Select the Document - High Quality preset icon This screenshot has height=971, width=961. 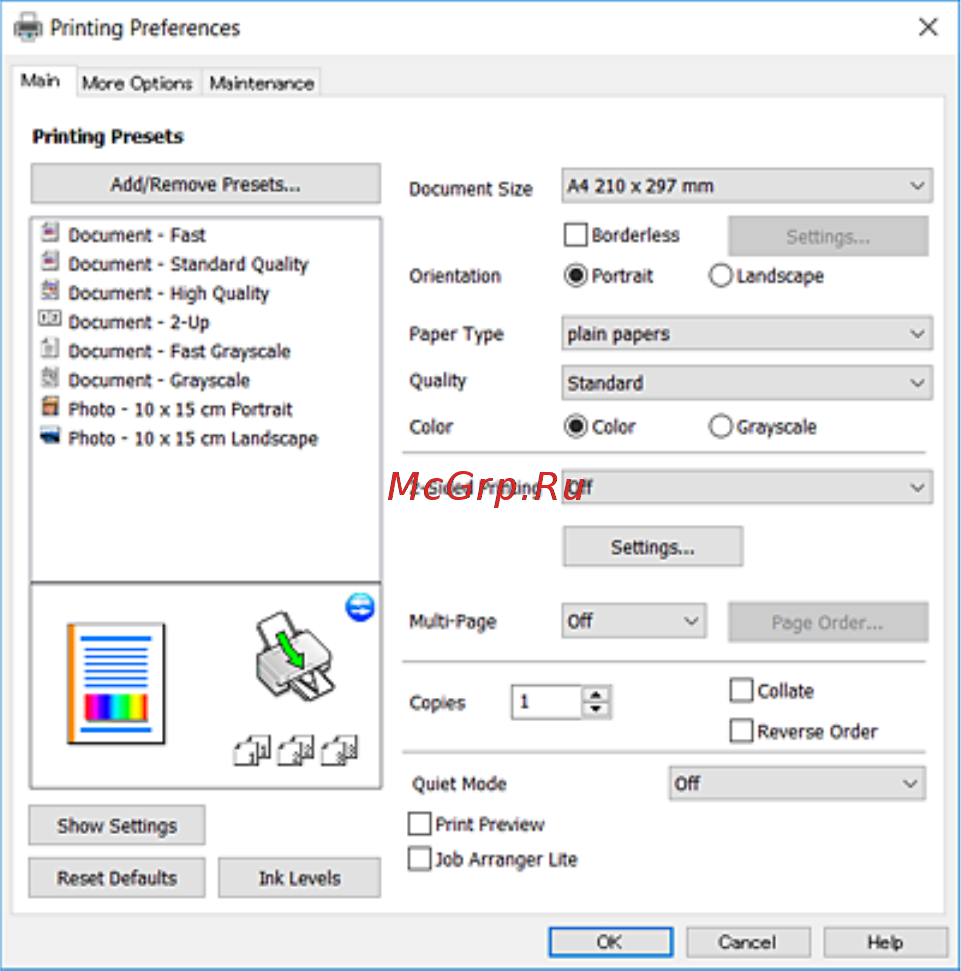50,292
